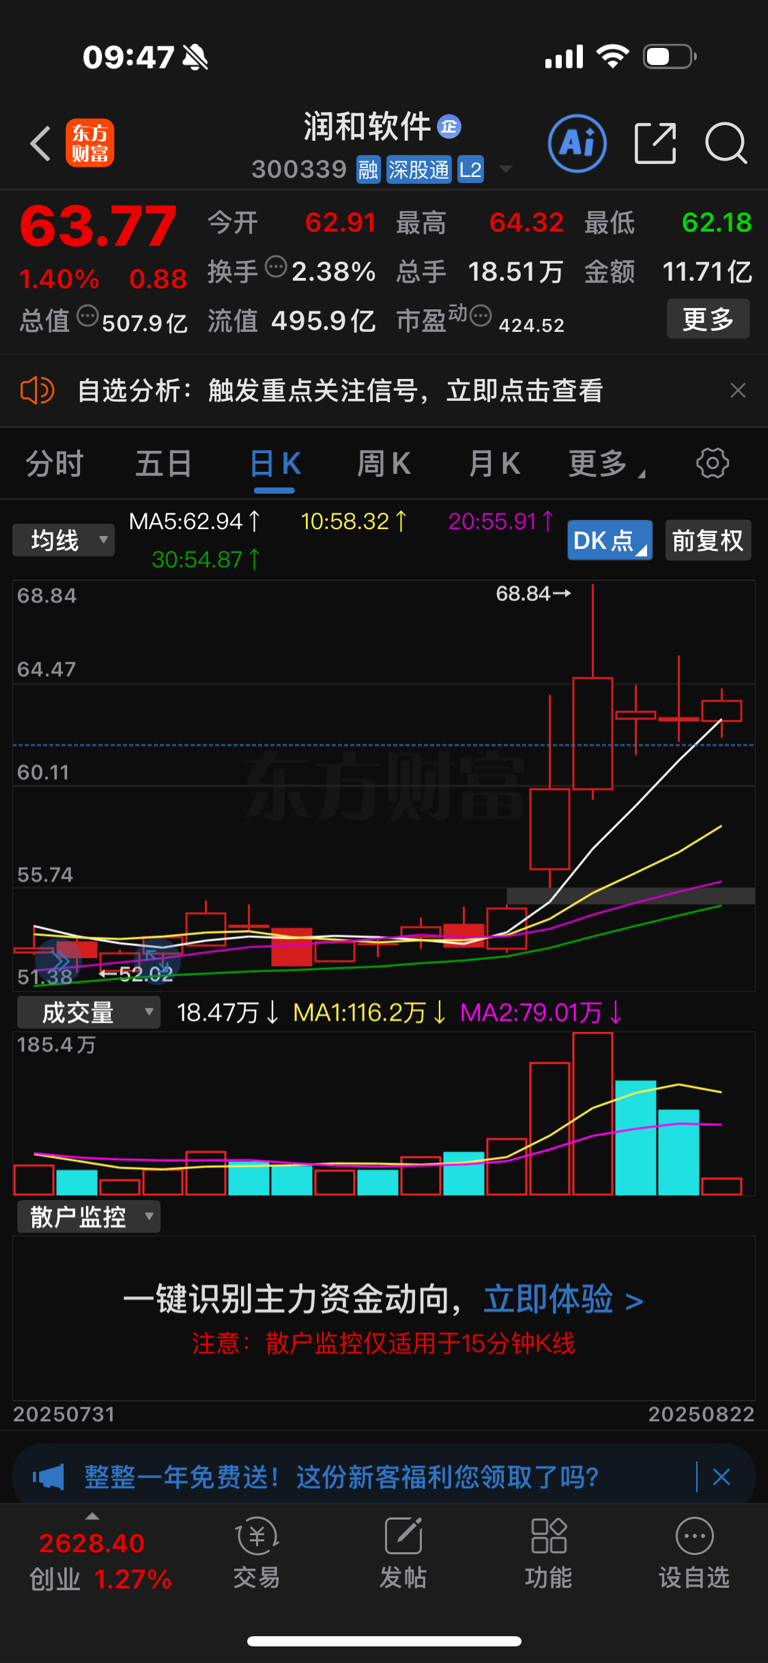
Task: Tap the MA1:116.2万 volume average
Action: [x=369, y=1013]
